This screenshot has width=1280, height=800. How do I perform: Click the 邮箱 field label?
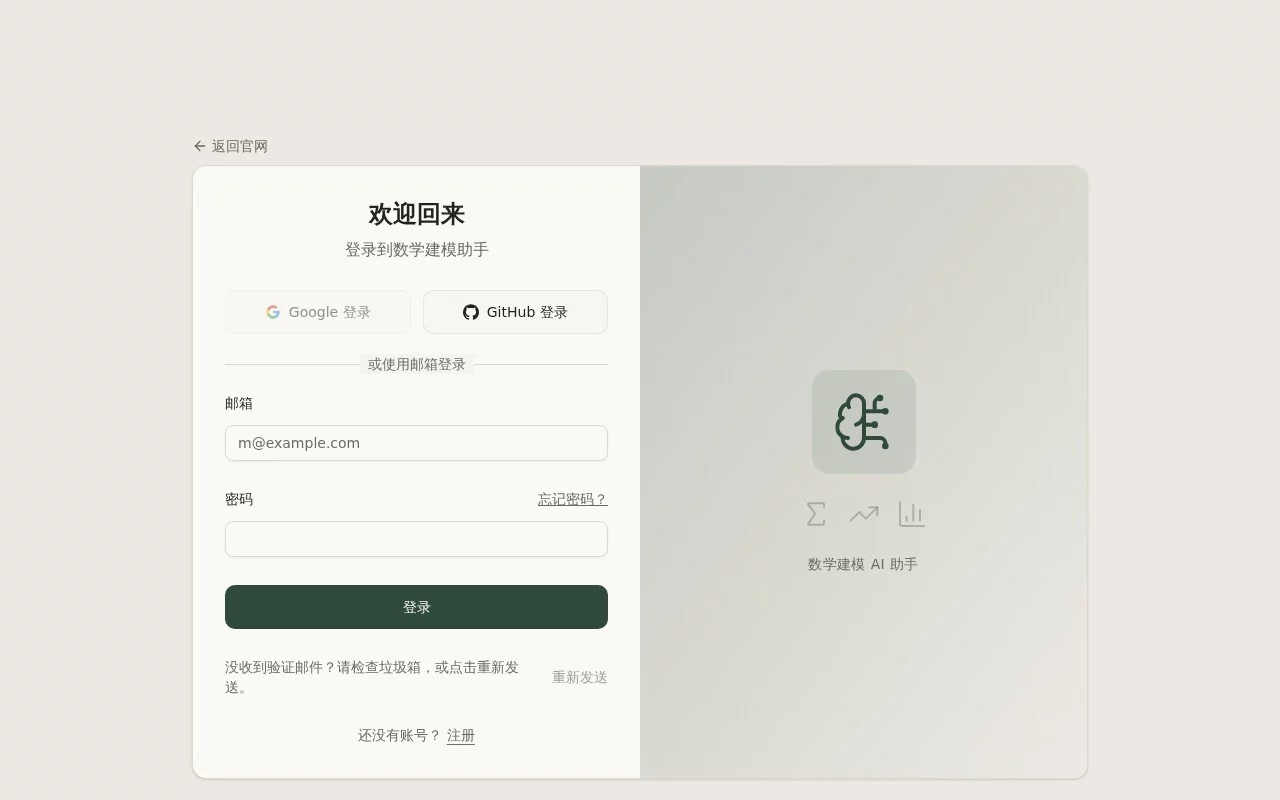pyautogui.click(x=239, y=403)
